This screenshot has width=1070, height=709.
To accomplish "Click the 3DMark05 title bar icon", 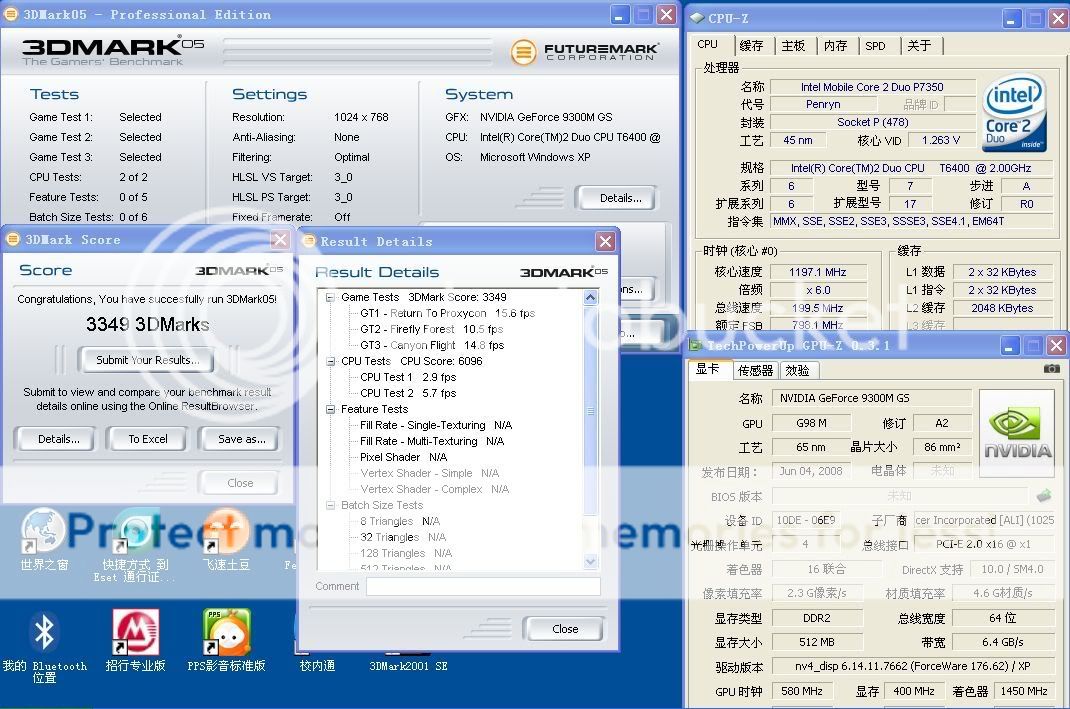I will coord(12,14).
